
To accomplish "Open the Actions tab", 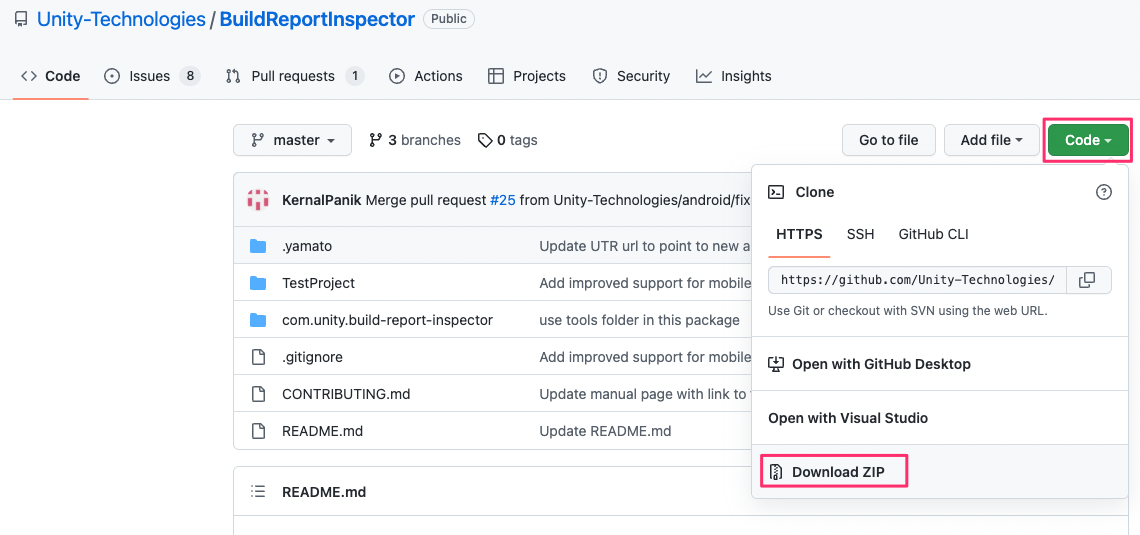I will point(425,76).
